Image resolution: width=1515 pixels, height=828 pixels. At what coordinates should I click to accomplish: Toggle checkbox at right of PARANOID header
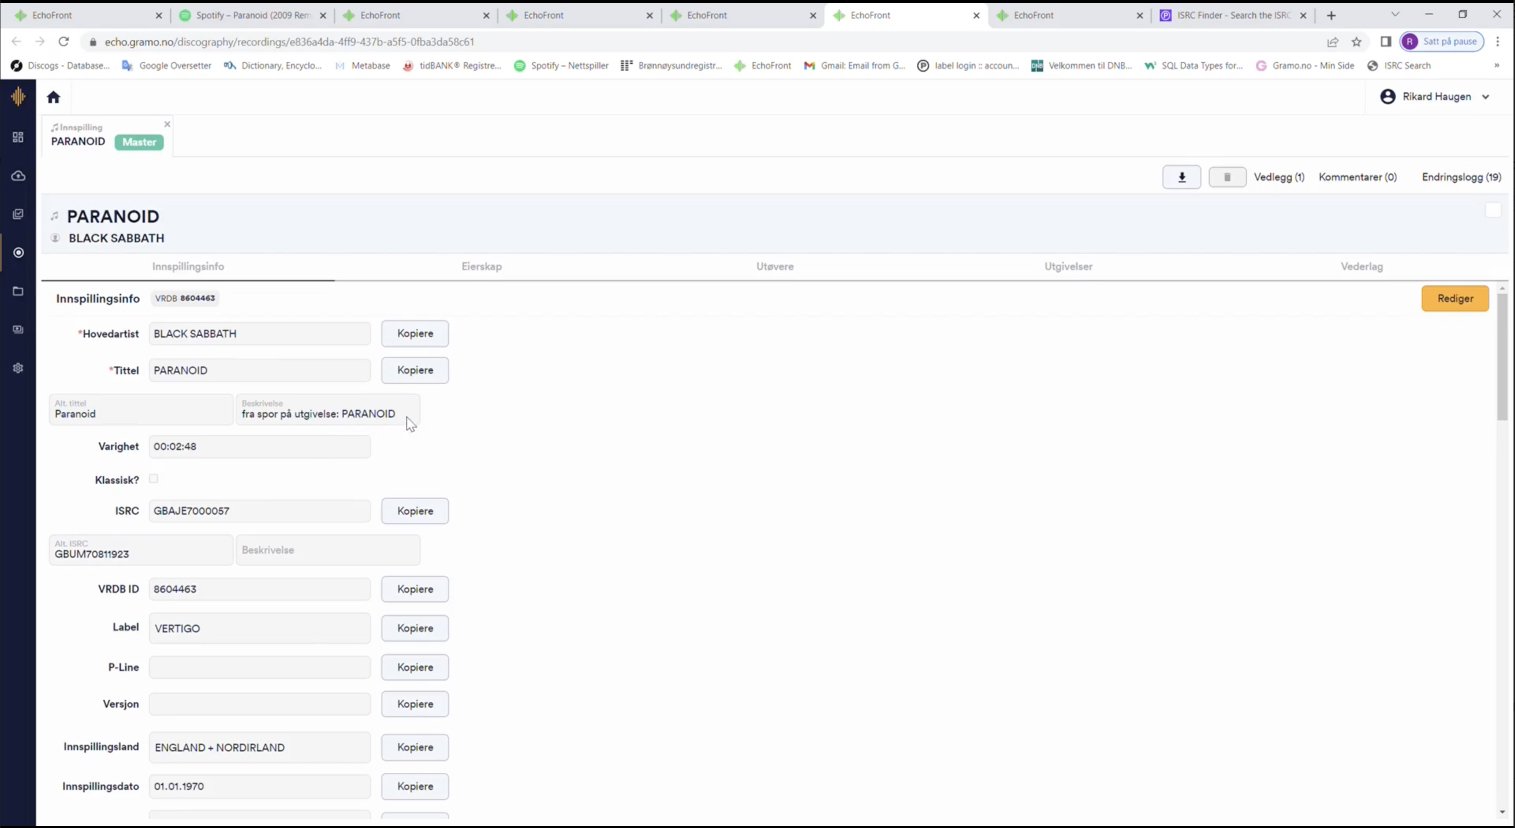pyautogui.click(x=1493, y=210)
